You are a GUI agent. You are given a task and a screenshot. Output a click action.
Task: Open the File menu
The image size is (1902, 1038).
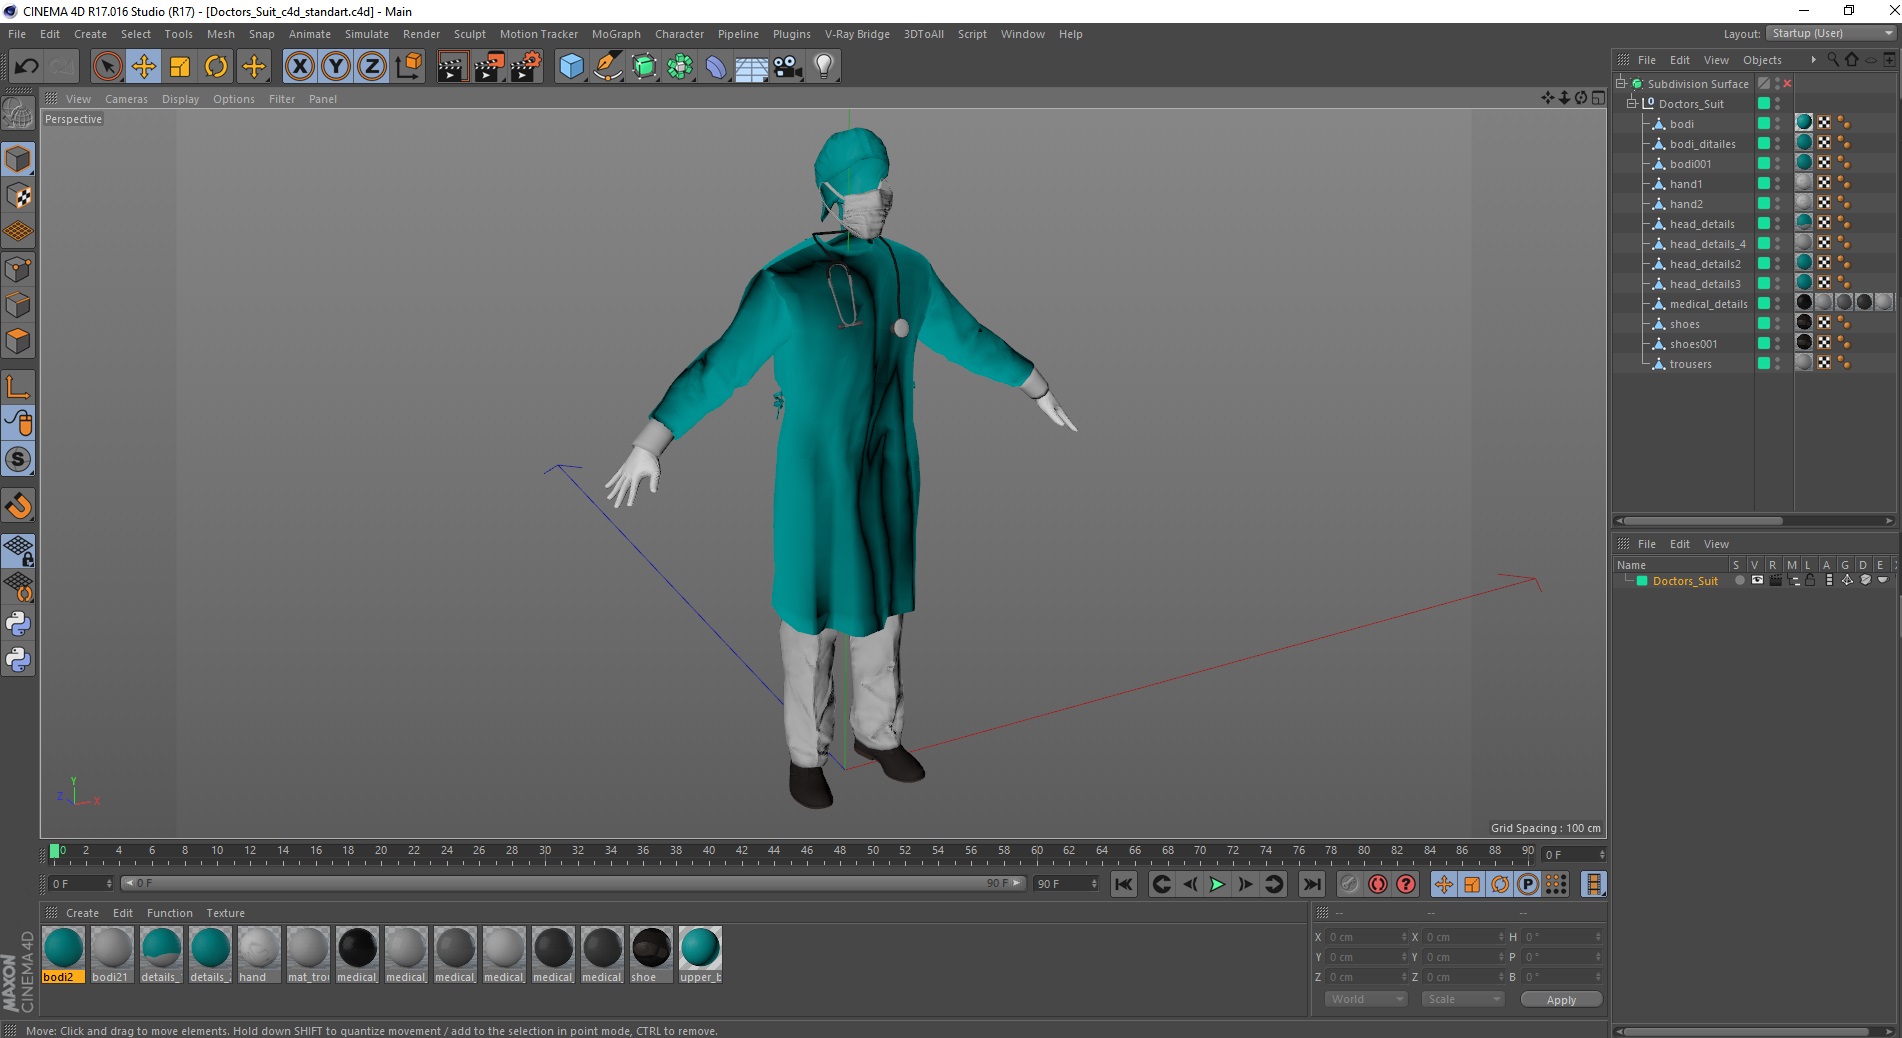(x=17, y=34)
